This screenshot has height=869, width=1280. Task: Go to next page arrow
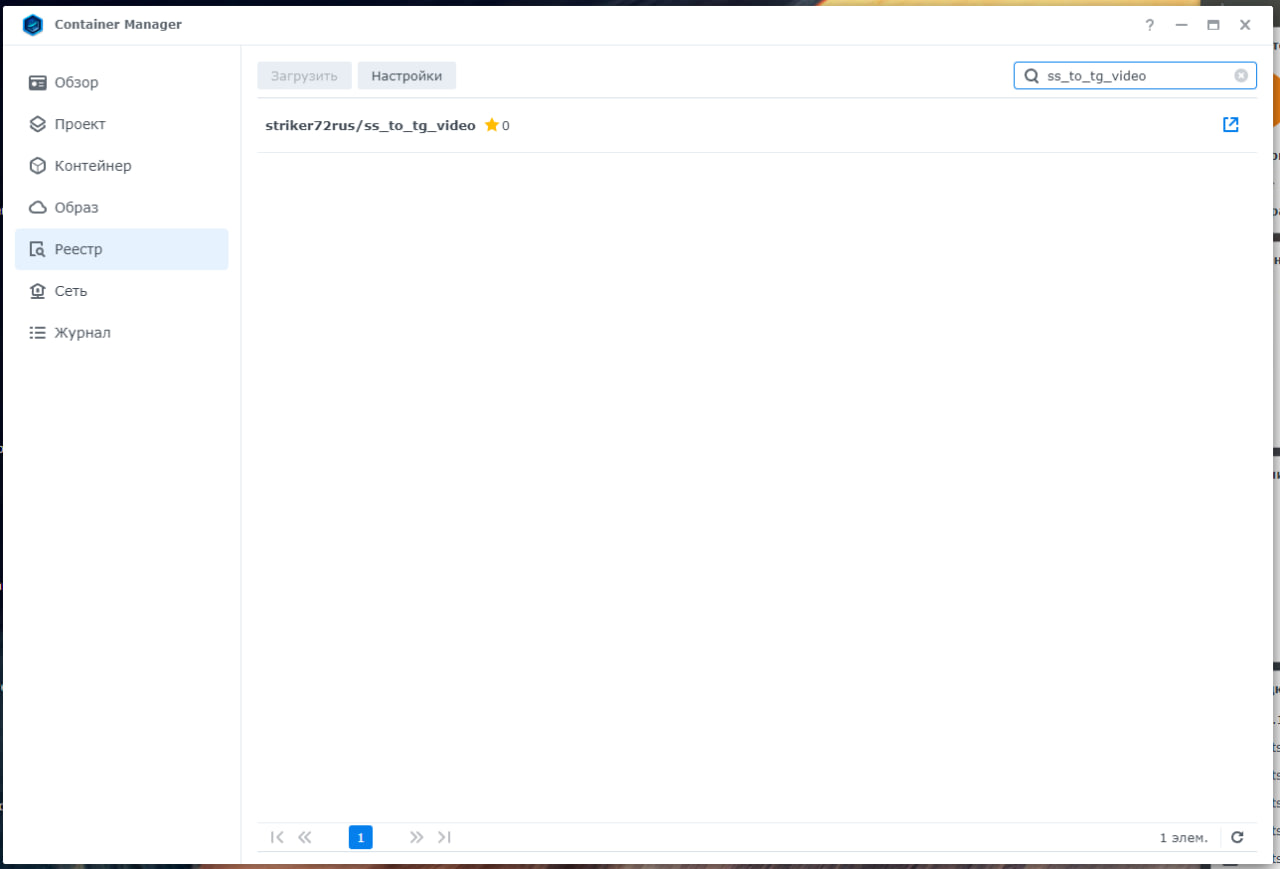(x=417, y=837)
